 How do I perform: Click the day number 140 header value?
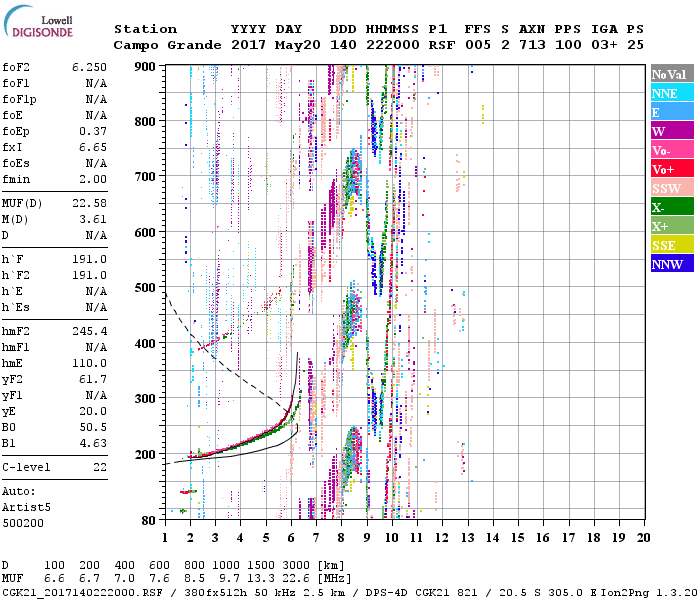click(x=343, y=45)
